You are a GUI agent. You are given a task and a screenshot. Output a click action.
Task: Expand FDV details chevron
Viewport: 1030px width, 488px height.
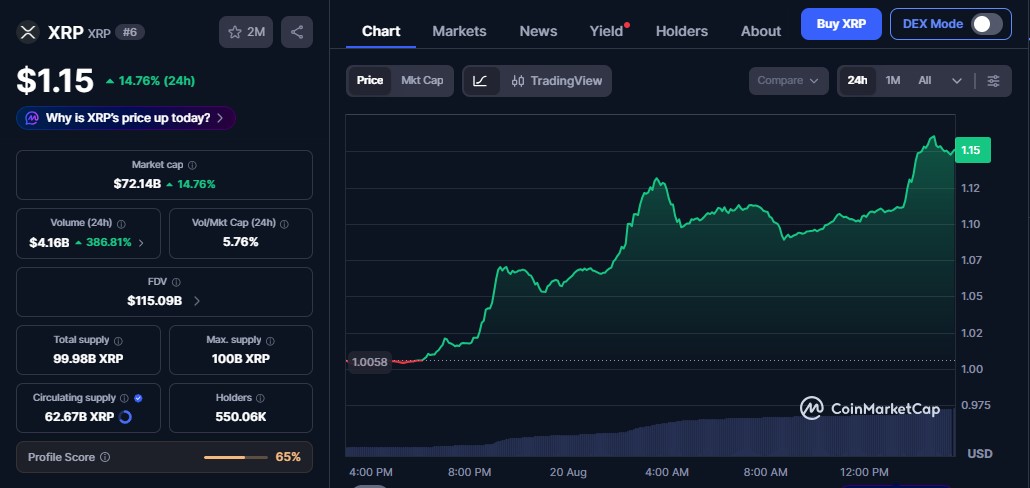pyautogui.click(x=197, y=301)
